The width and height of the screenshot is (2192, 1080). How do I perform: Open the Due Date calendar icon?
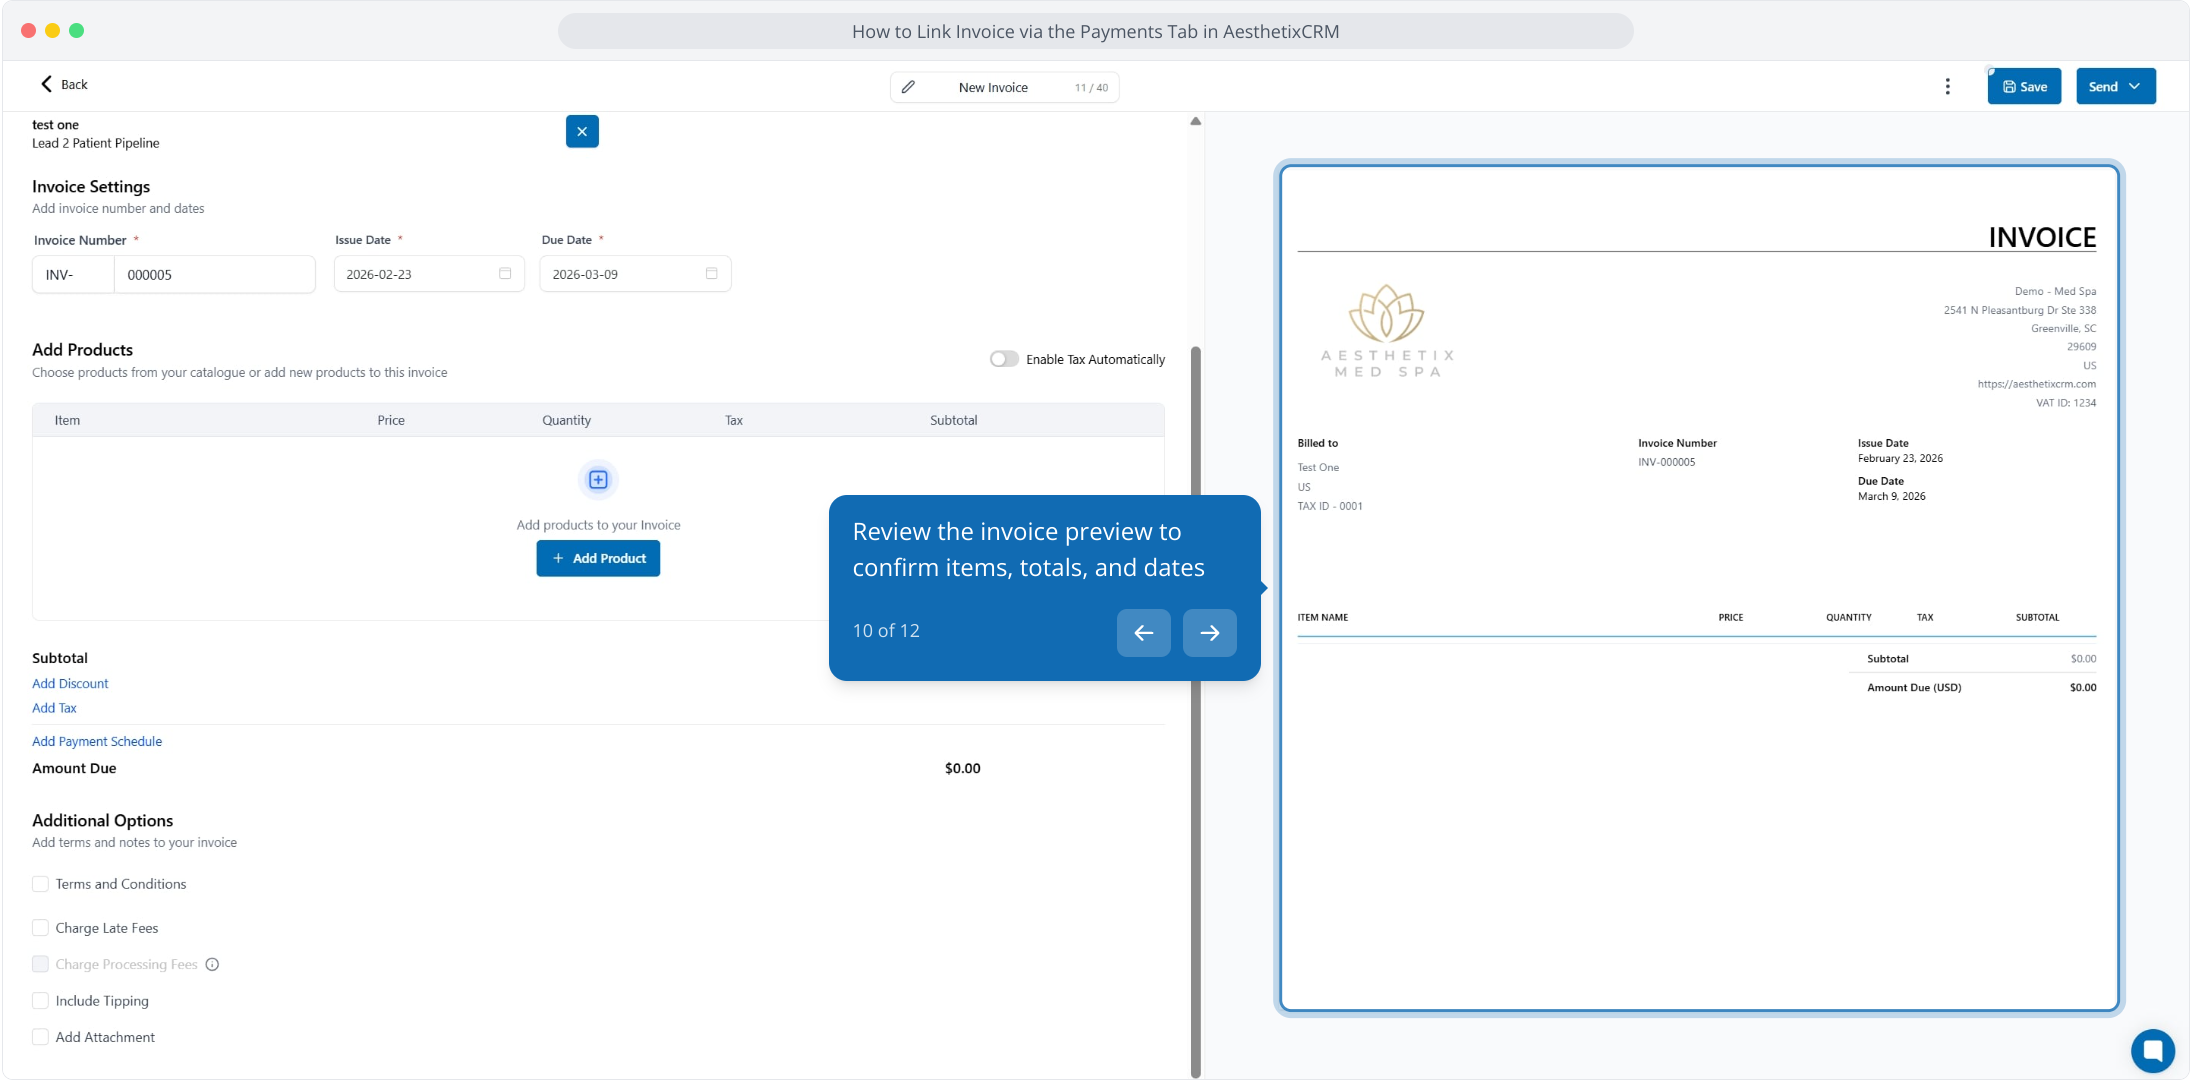[x=711, y=274]
